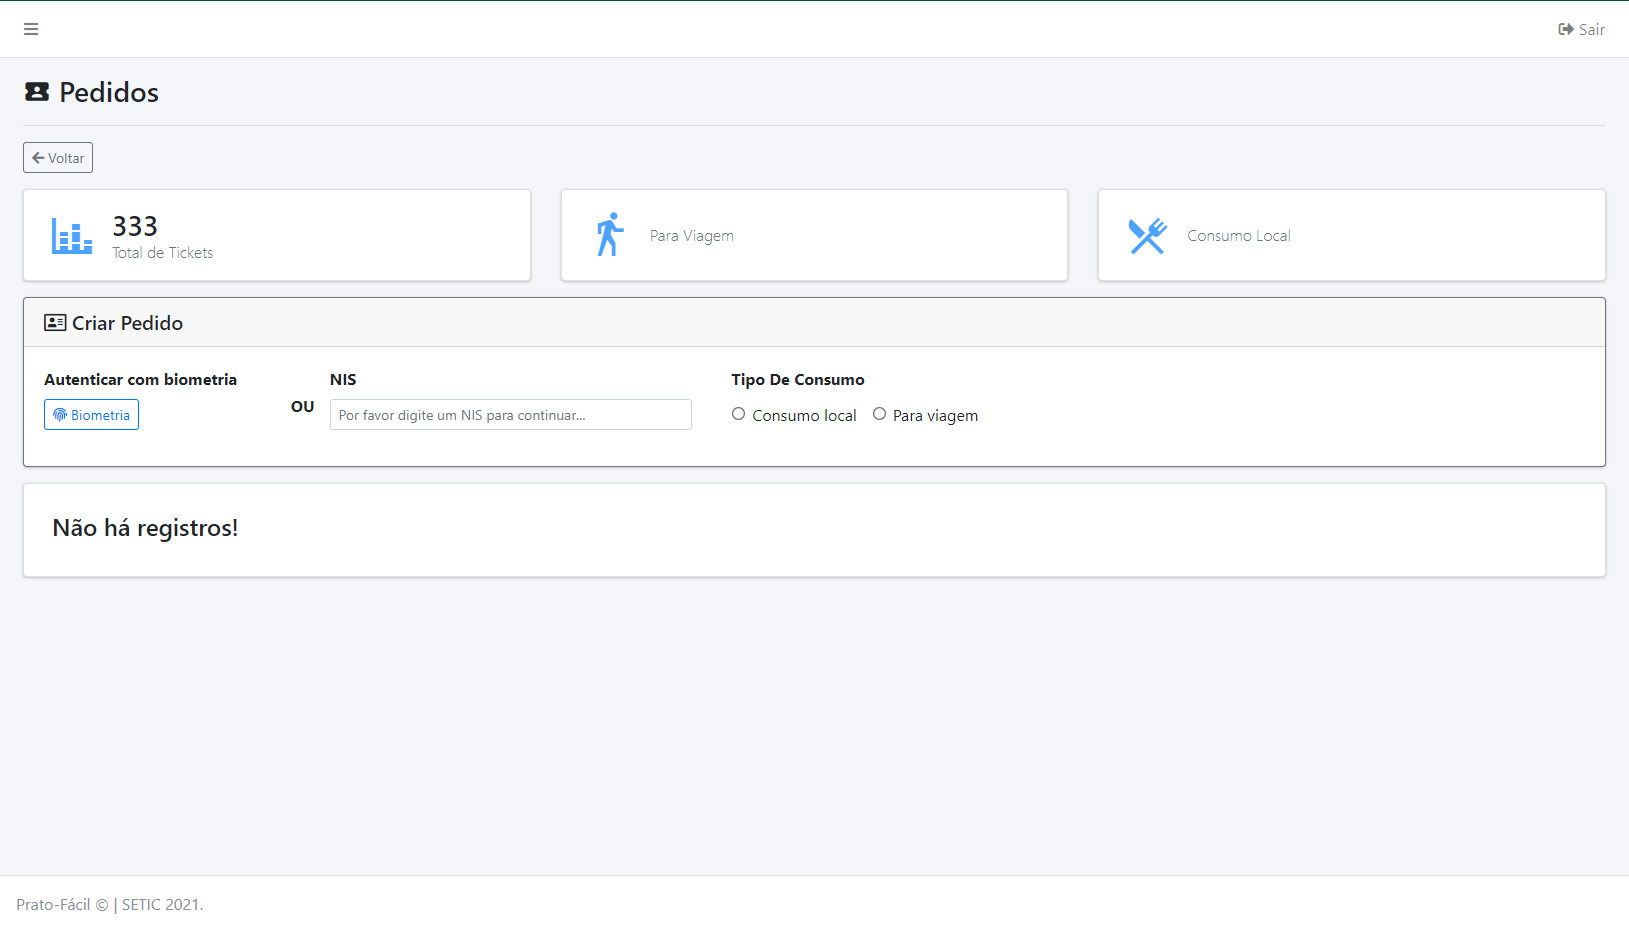Click the Pedidos ticket icon
The height and width of the screenshot is (932, 1629).
[x=37, y=92]
